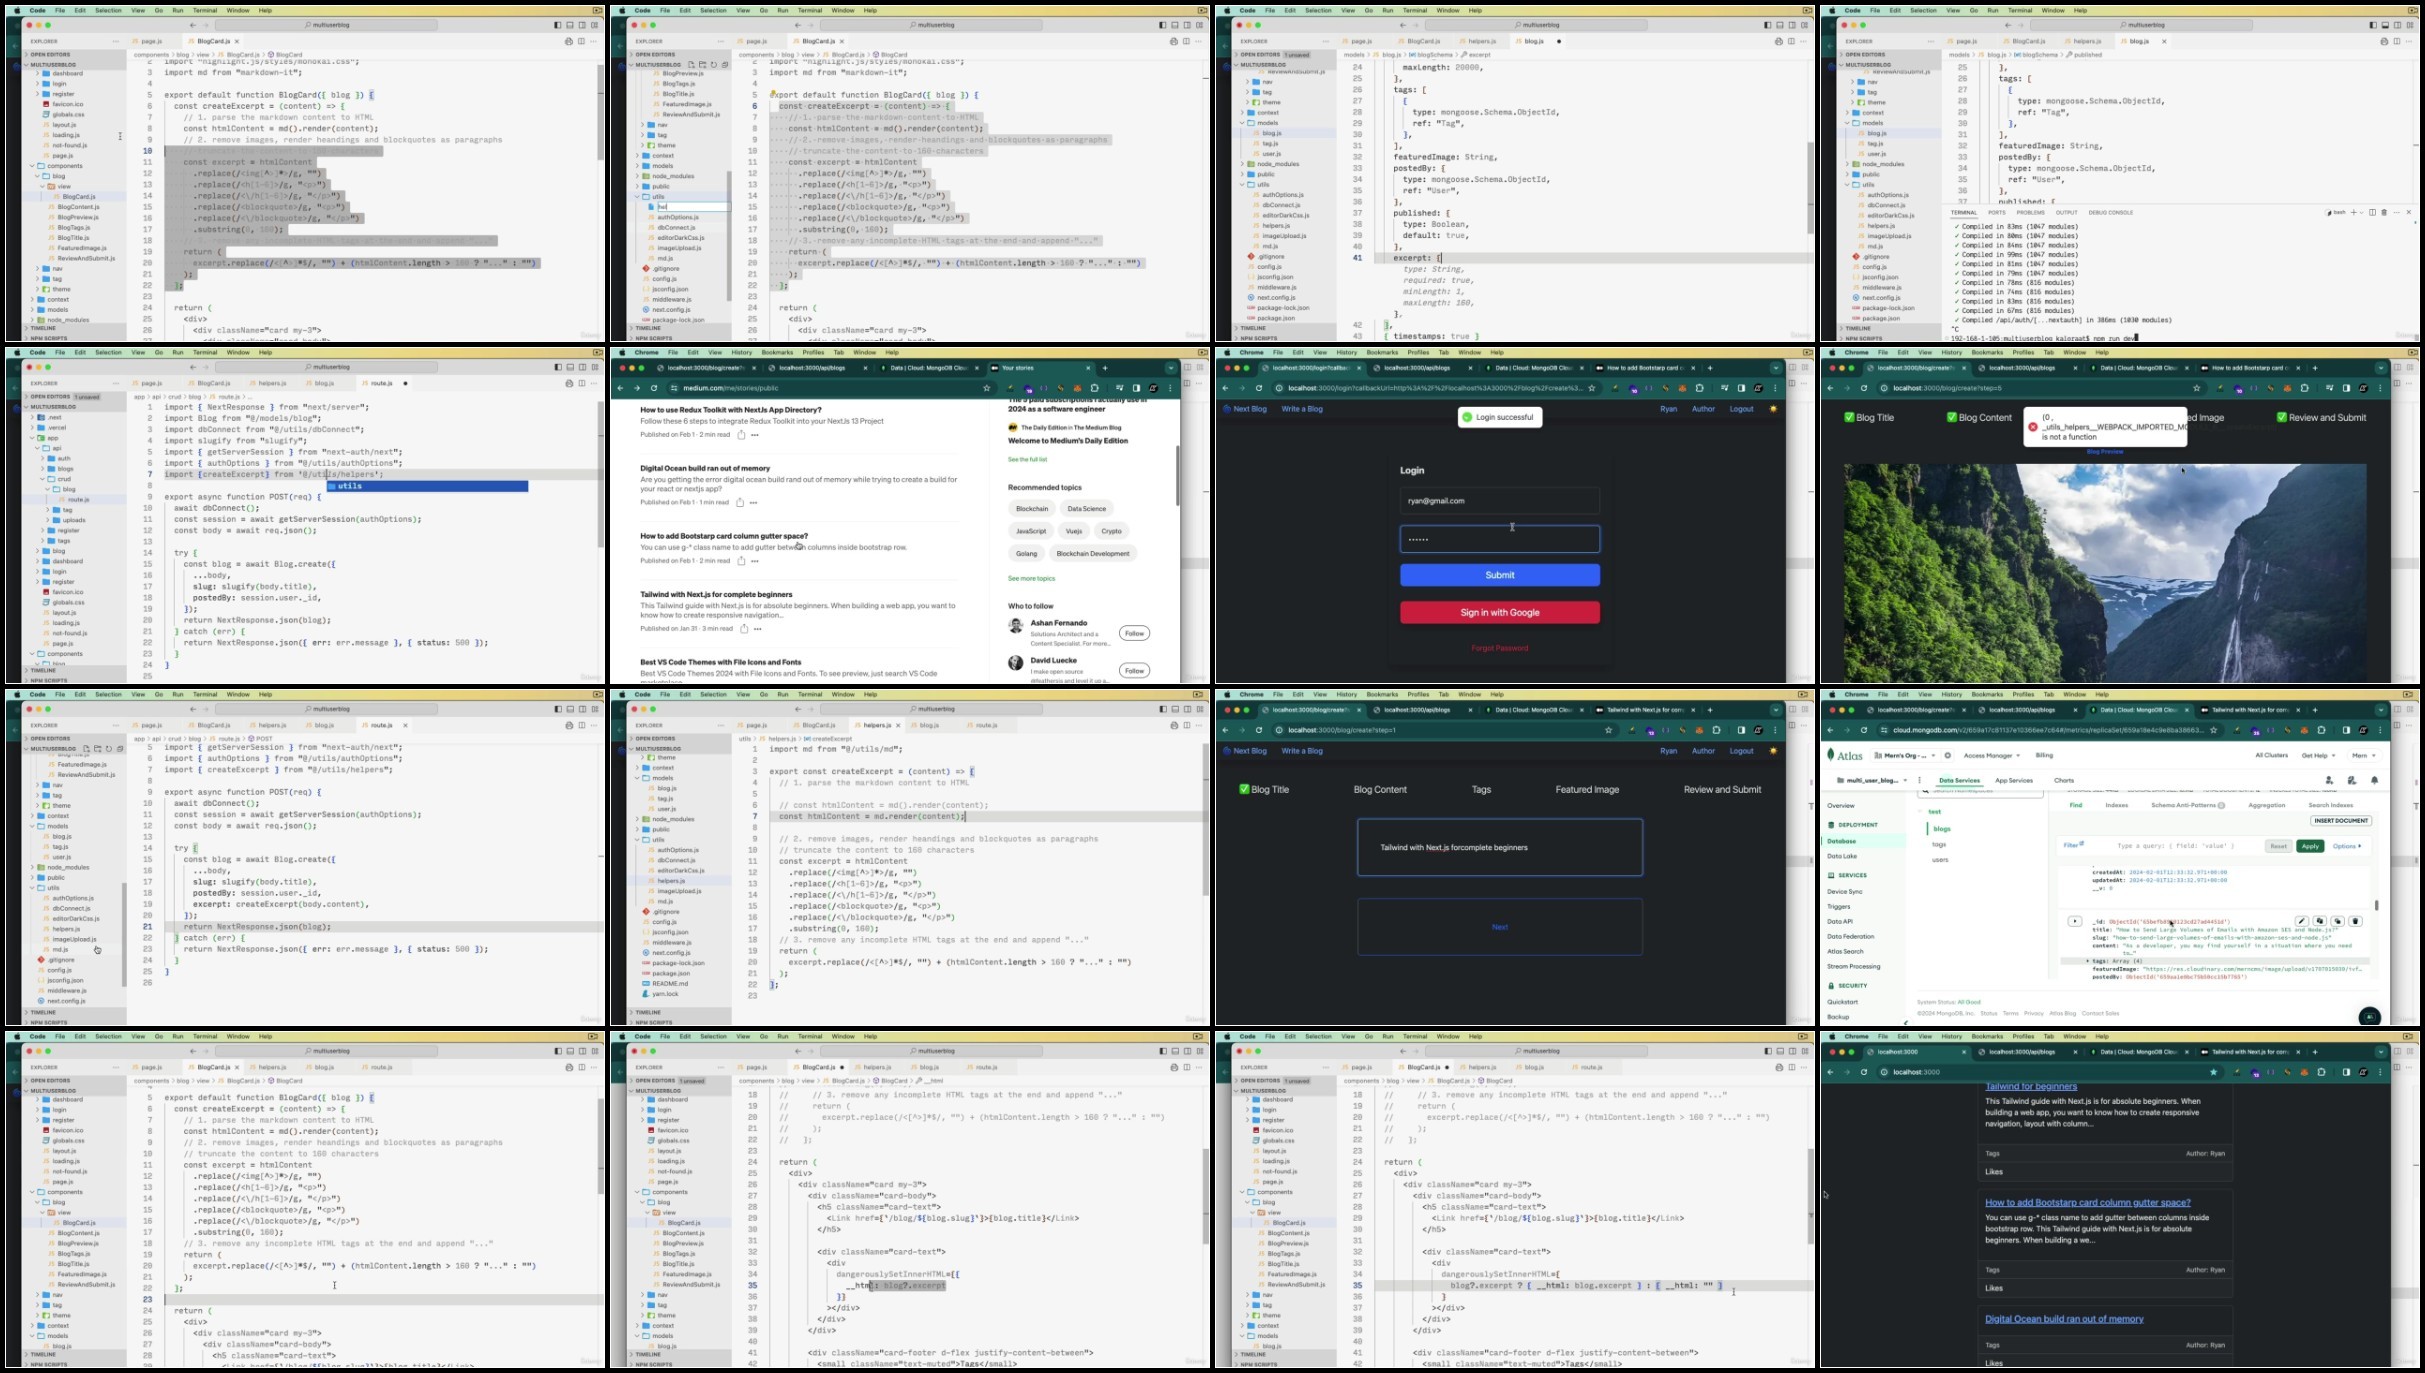
Task: Click the Medium page vertical scrollbar
Action: [x=1176, y=475]
